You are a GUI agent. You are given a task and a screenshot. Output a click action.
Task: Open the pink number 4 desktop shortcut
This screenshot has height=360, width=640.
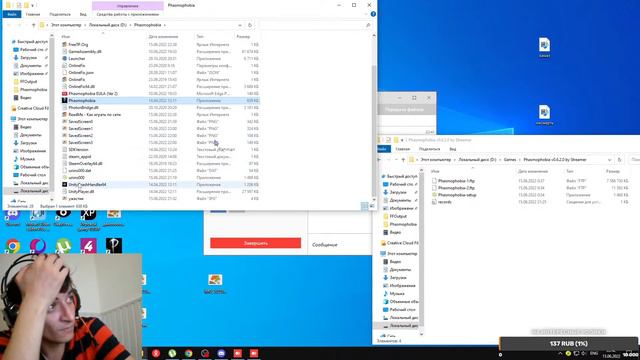(x=89, y=246)
